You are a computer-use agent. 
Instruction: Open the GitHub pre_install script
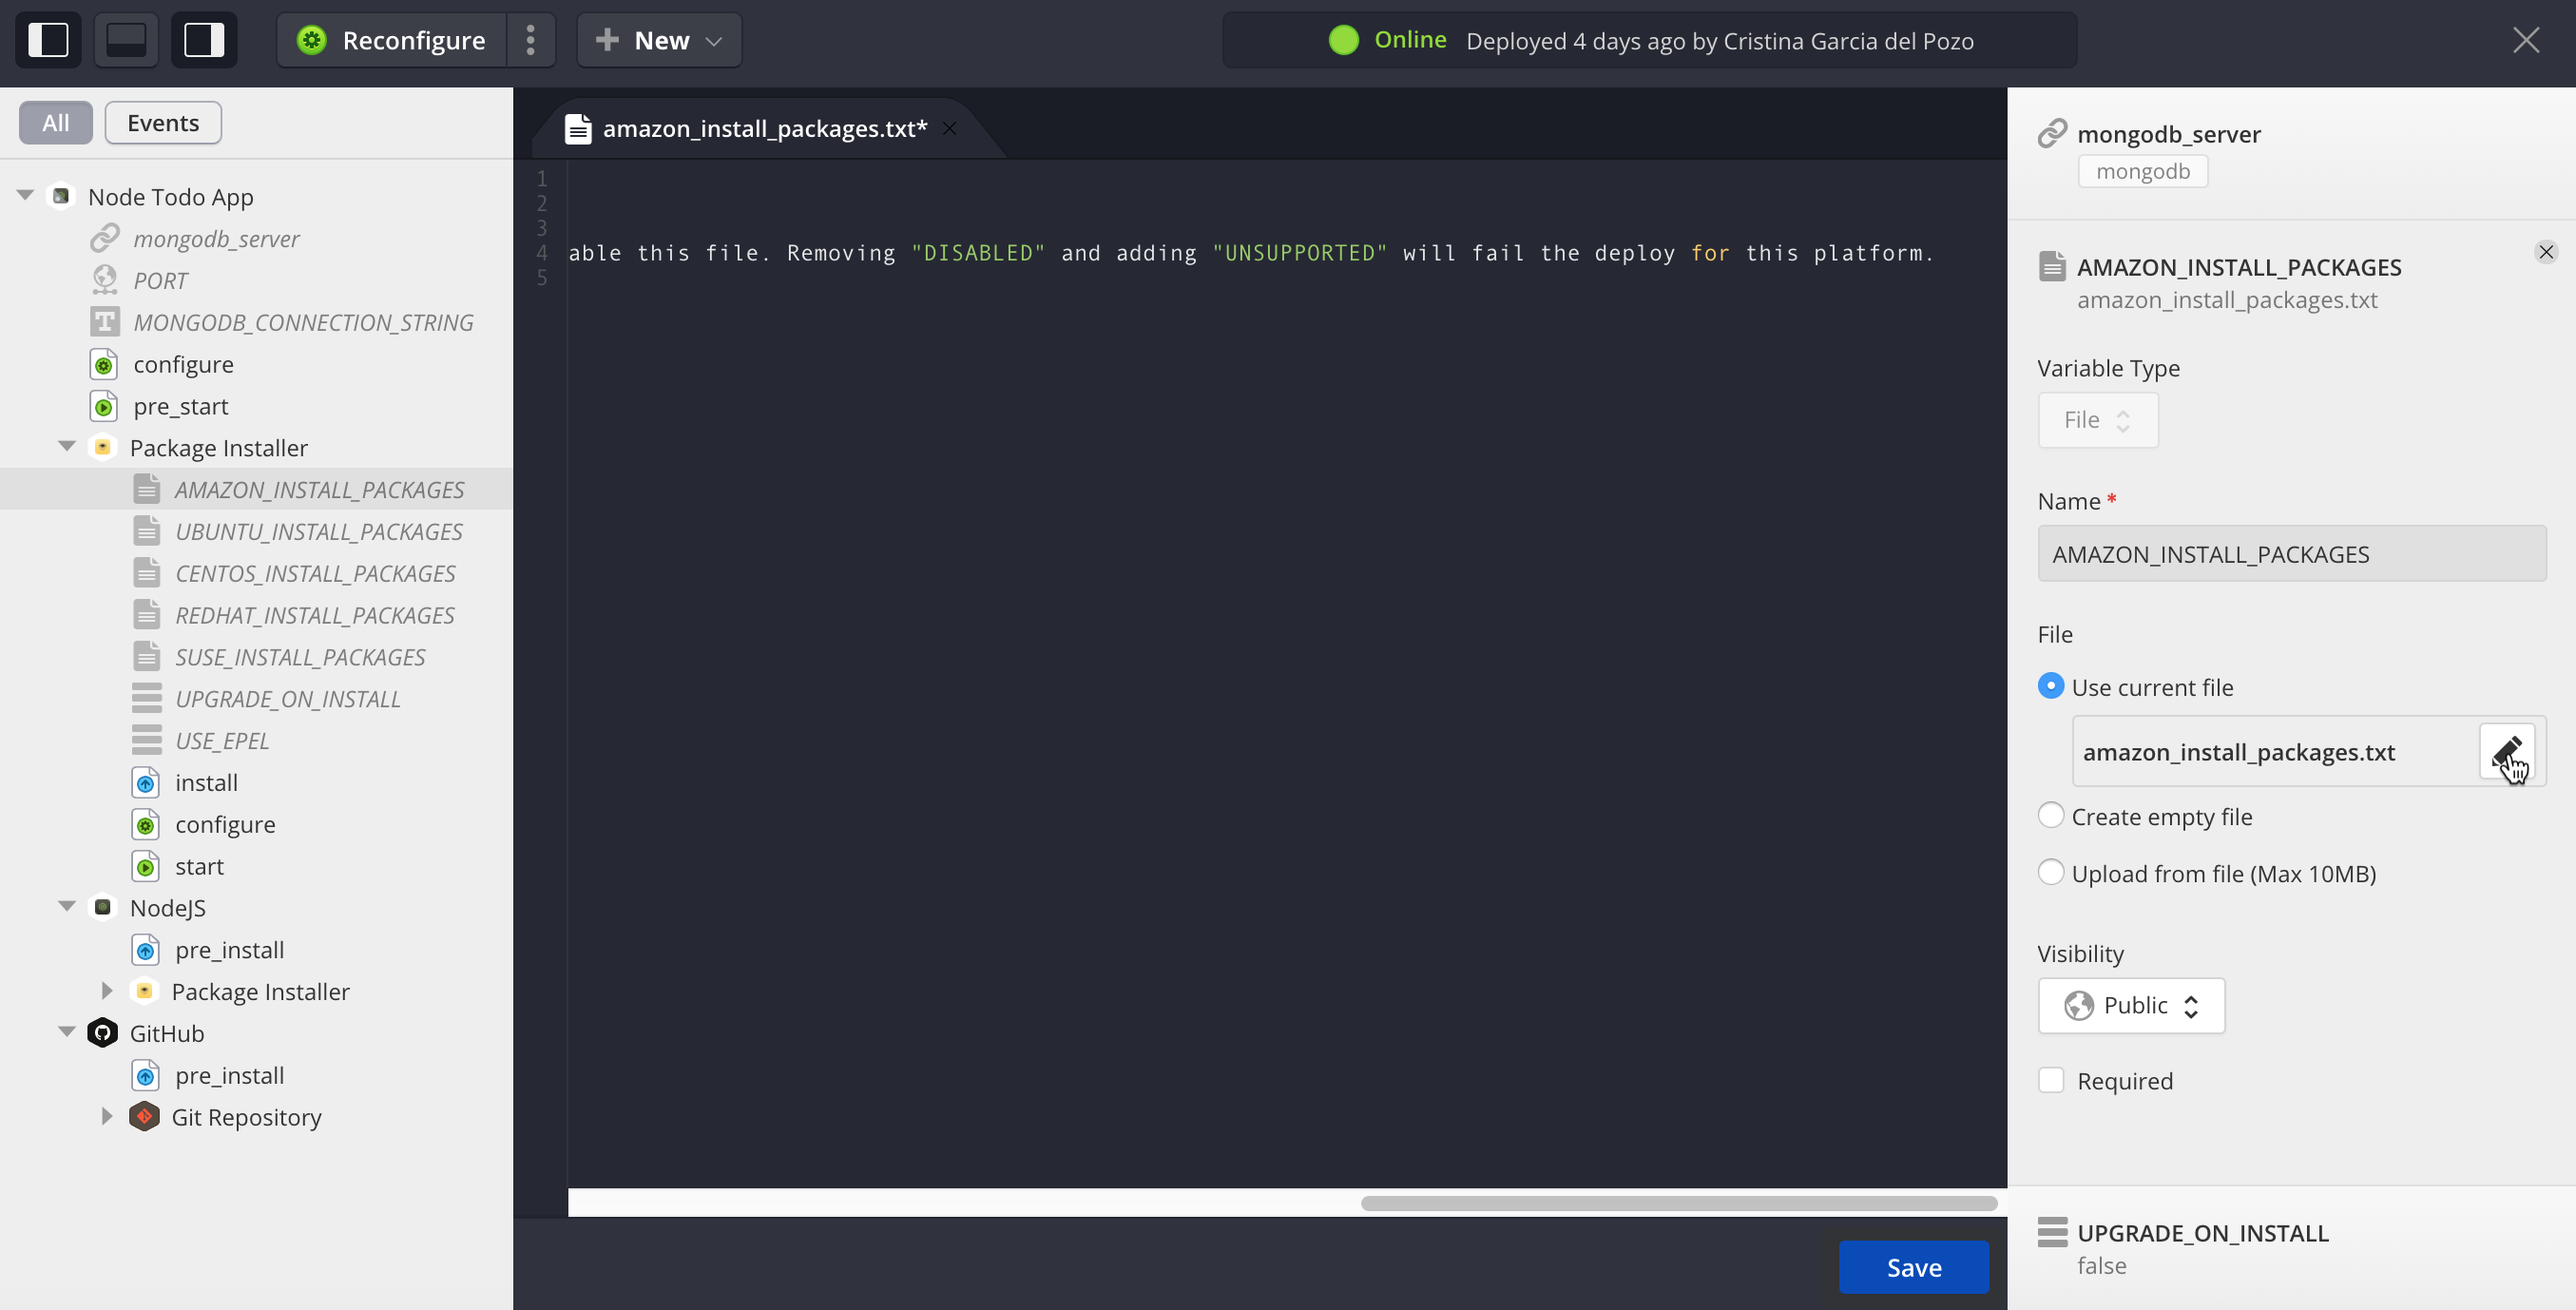pos(229,1075)
